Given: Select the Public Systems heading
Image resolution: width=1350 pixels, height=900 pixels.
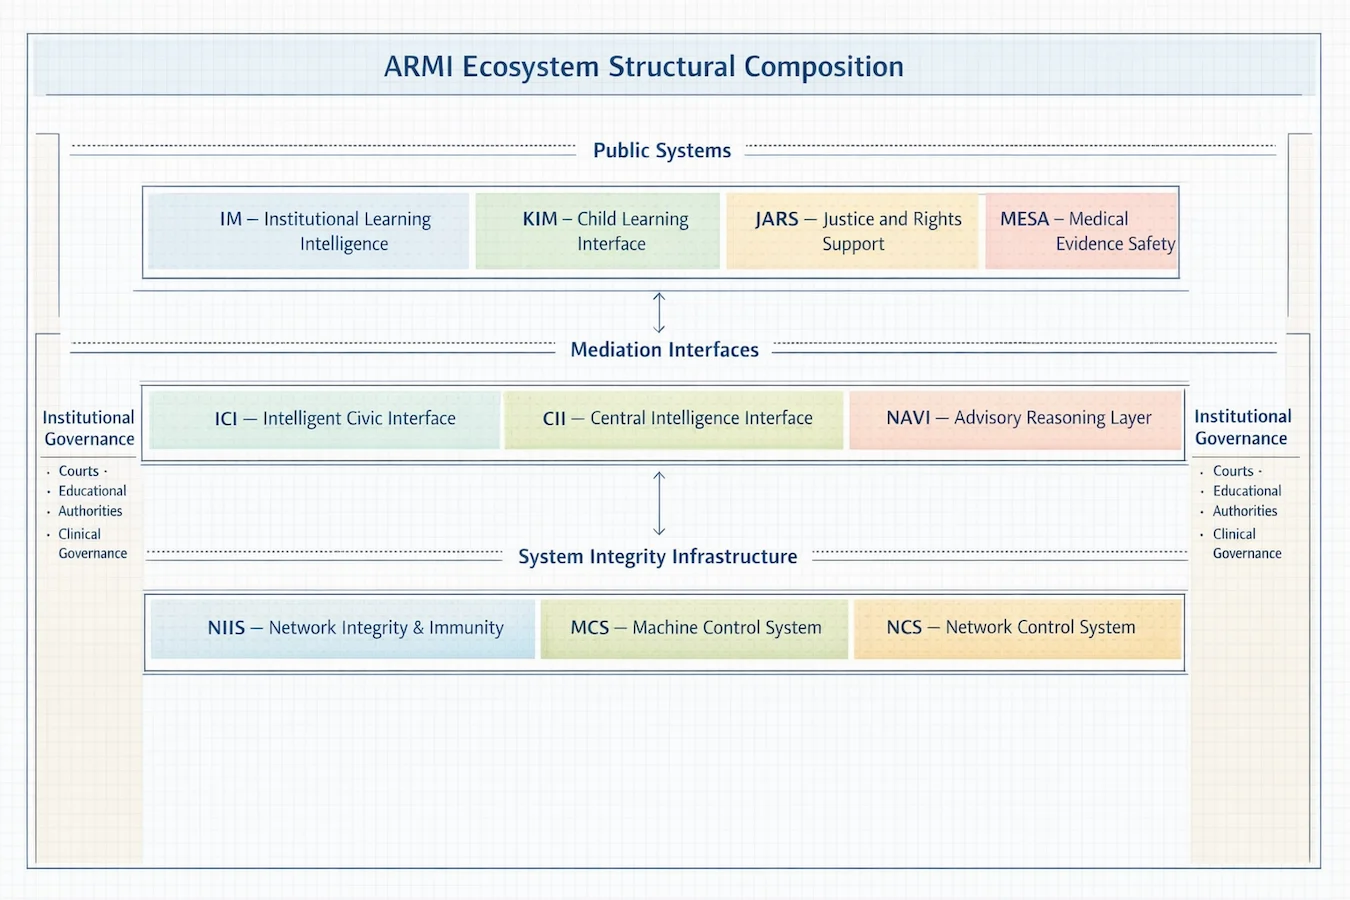Looking at the screenshot, I should (x=662, y=150).
